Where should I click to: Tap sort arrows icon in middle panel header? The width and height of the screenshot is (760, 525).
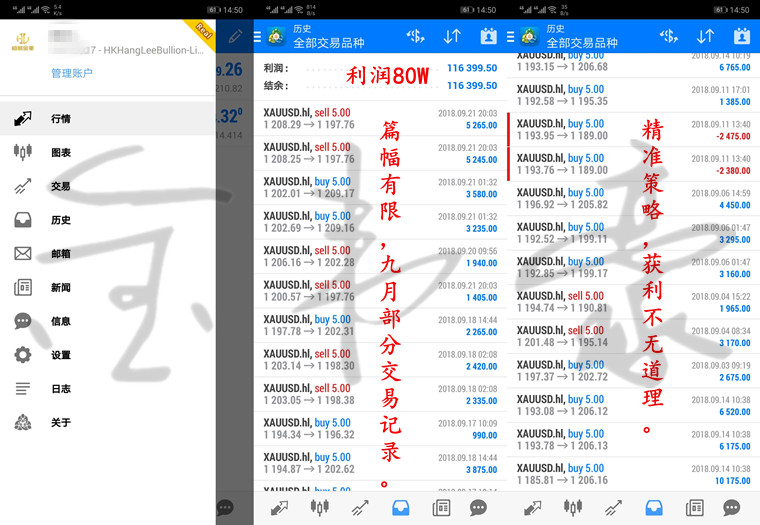click(452, 37)
